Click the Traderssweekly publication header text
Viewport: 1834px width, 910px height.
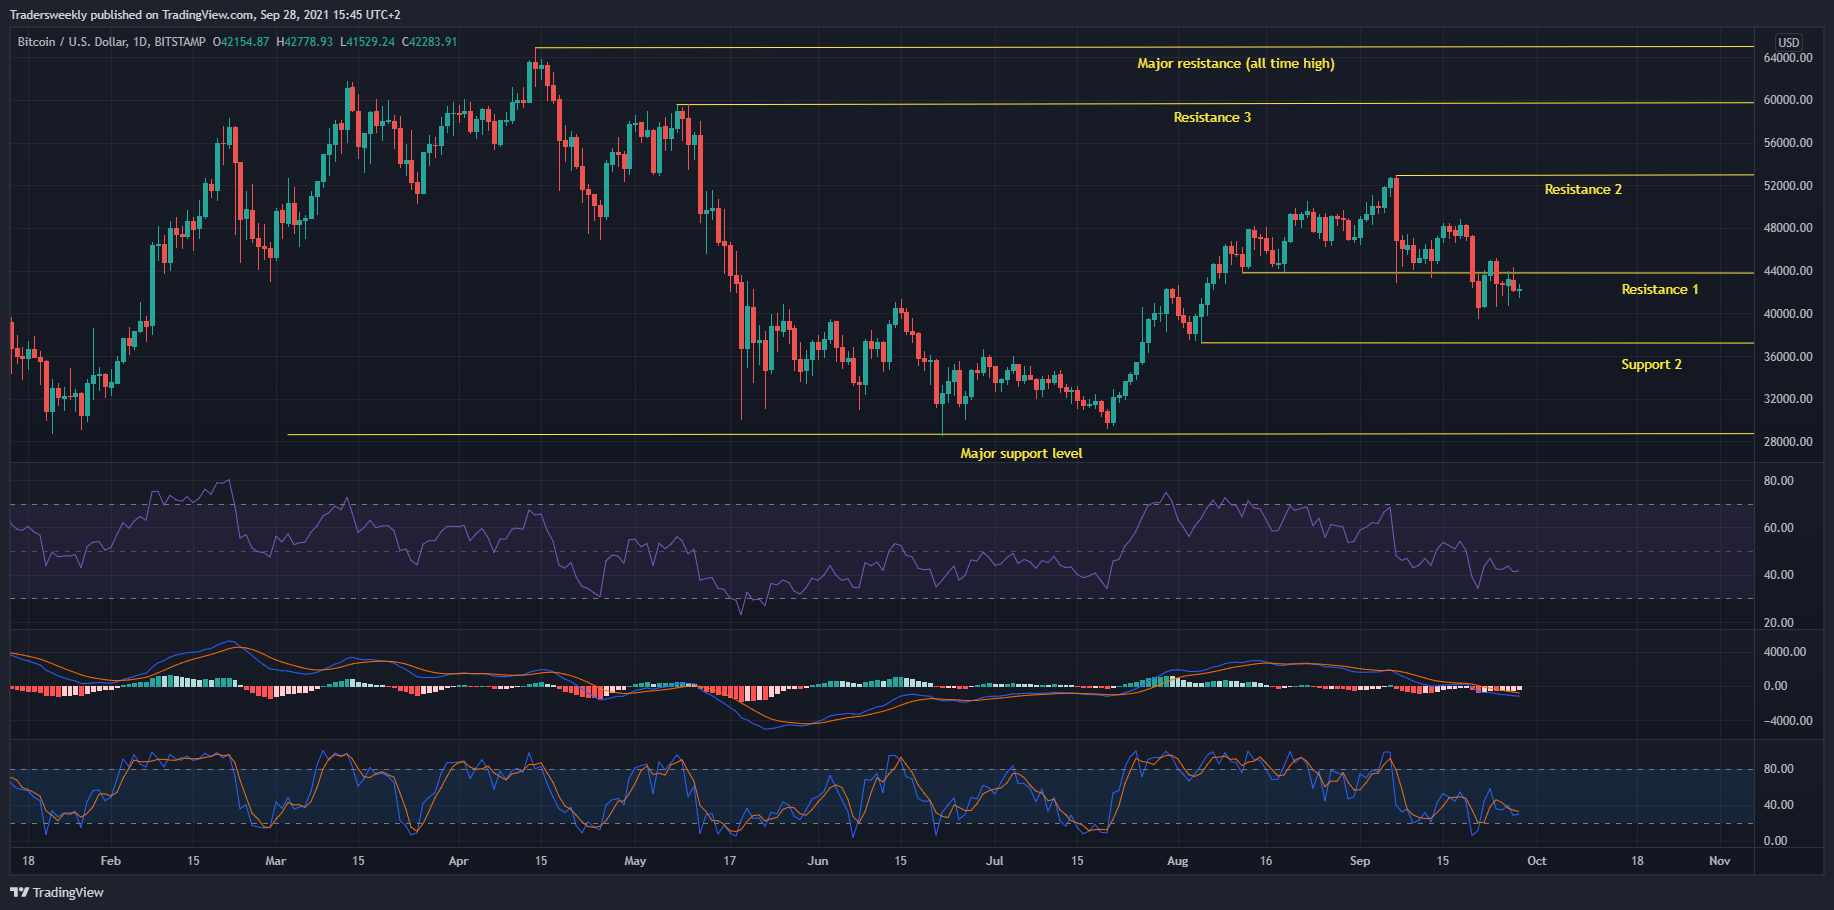pos(205,15)
